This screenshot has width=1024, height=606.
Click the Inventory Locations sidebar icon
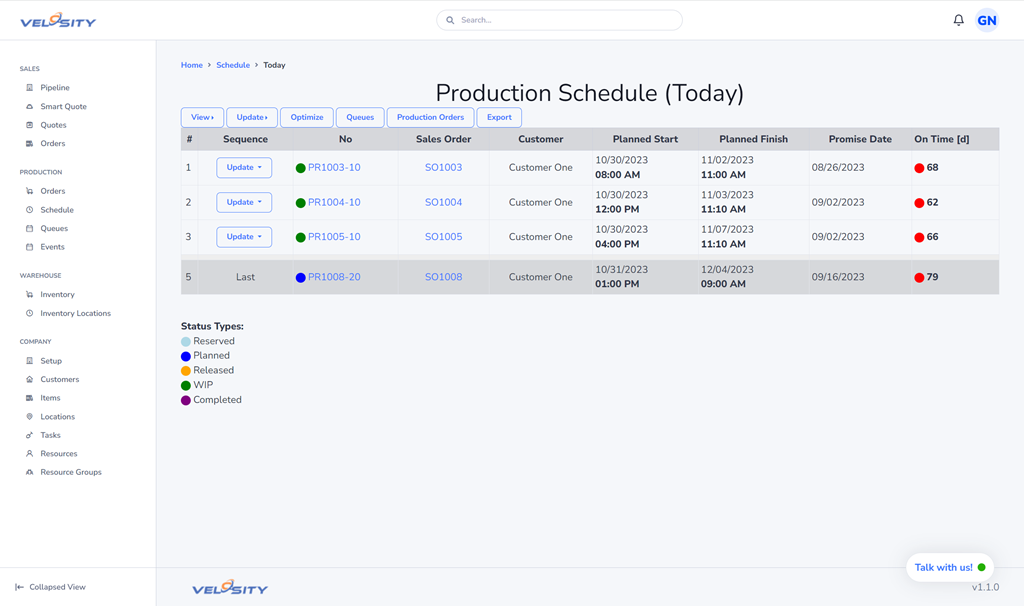point(29,314)
